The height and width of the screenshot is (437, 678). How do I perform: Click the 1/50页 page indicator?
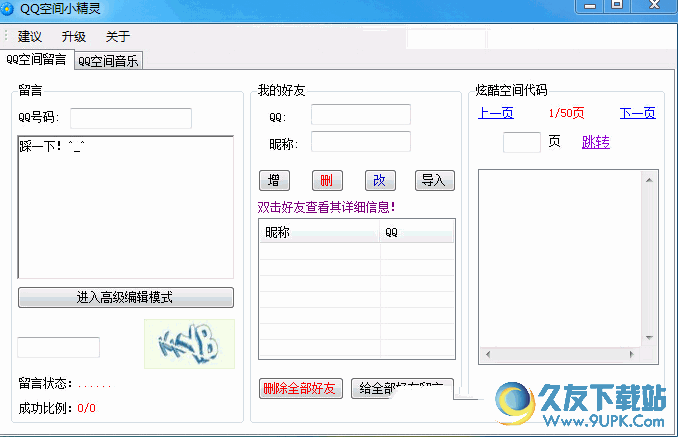pos(566,113)
